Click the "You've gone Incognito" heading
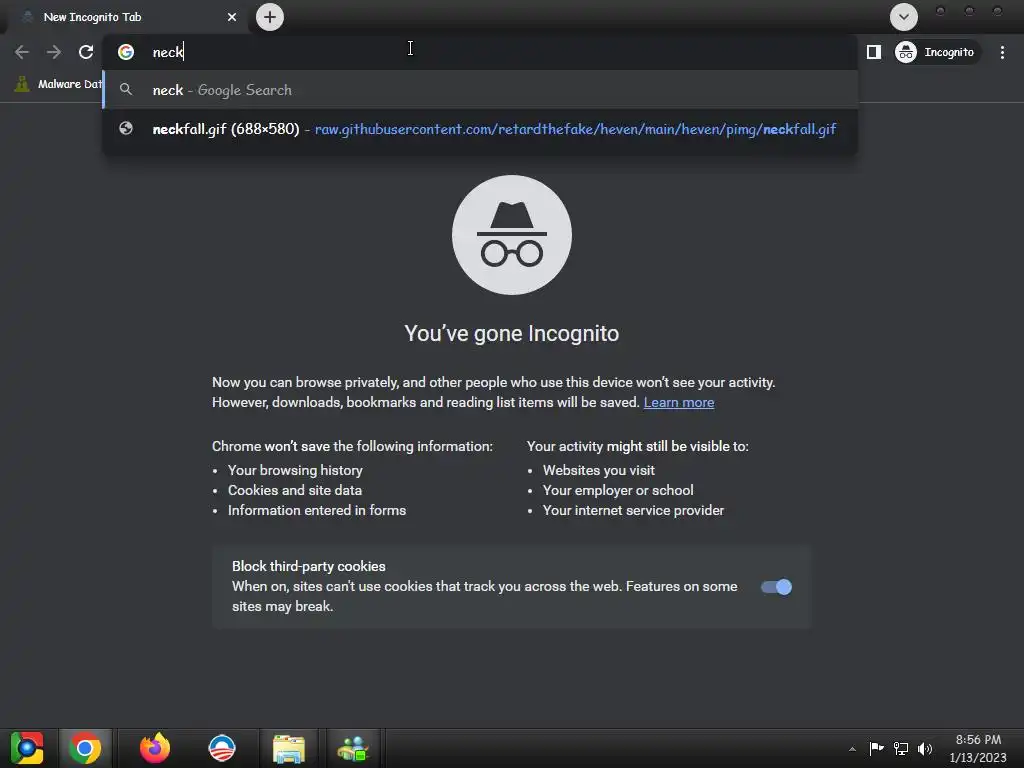The image size is (1024, 768). tap(511, 334)
